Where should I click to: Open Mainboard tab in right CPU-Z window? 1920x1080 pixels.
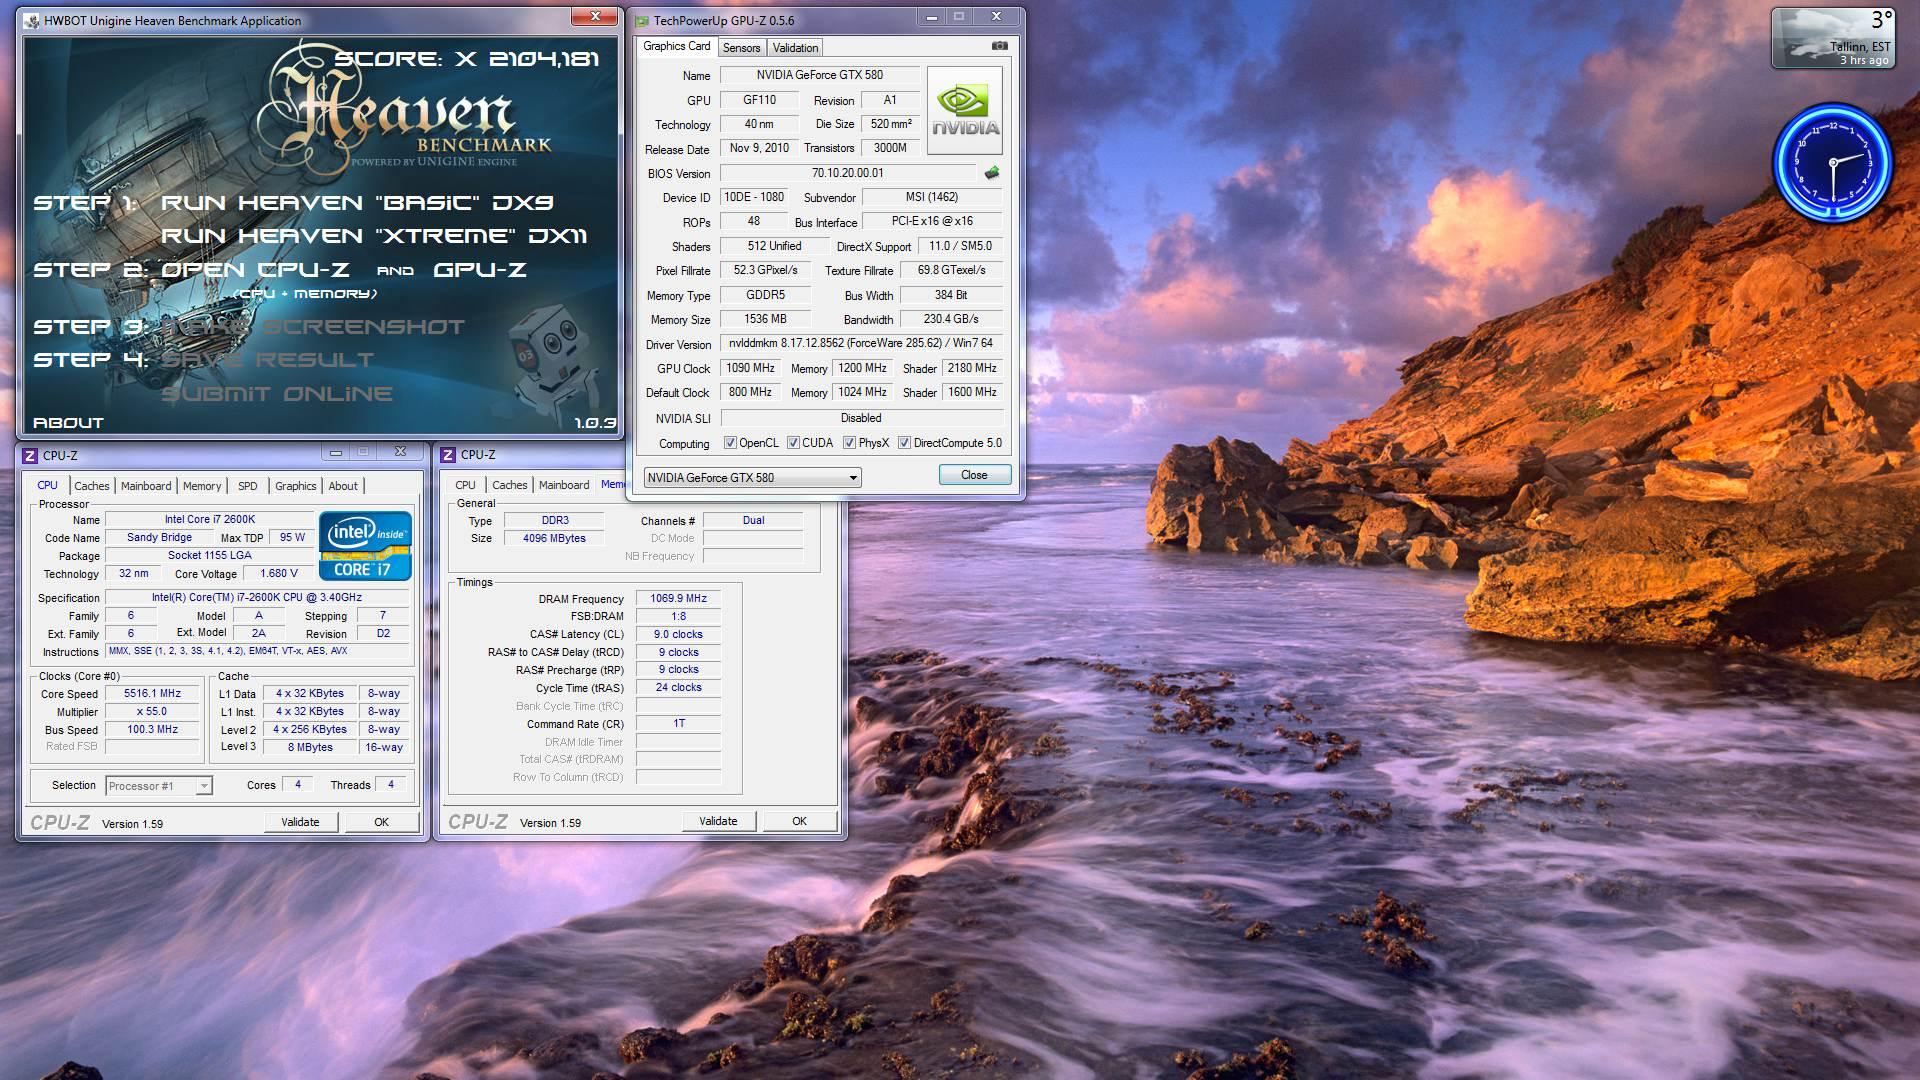tap(564, 485)
